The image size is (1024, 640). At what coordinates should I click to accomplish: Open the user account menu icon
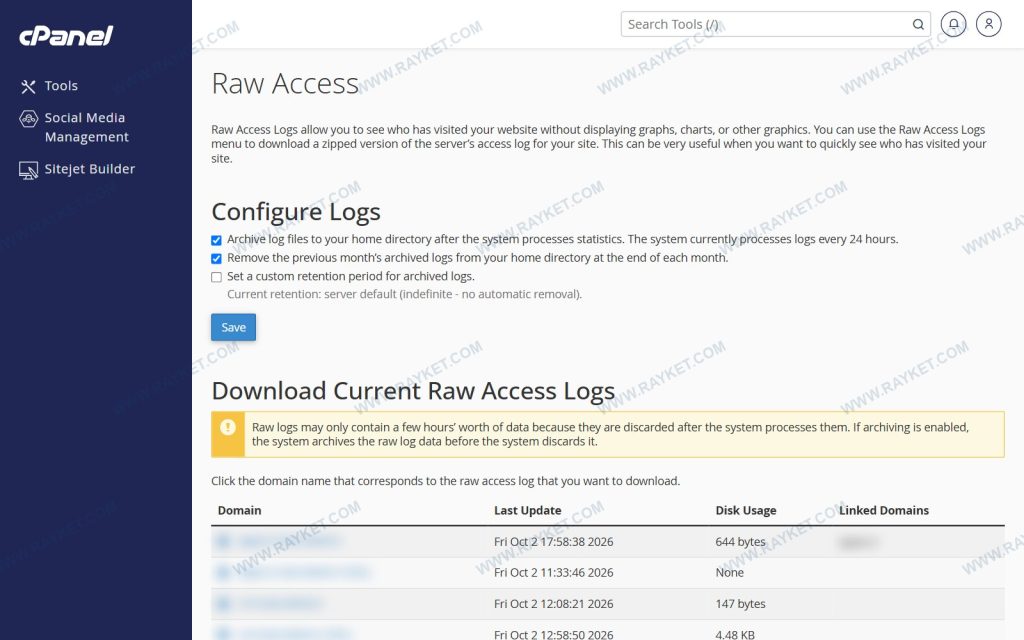click(989, 24)
